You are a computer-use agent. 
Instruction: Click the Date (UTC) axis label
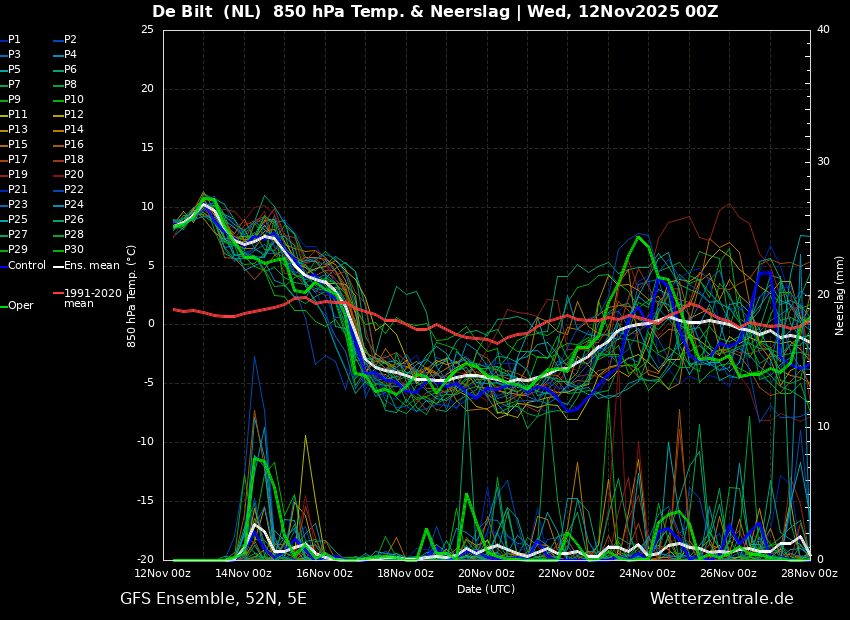(486, 590)
